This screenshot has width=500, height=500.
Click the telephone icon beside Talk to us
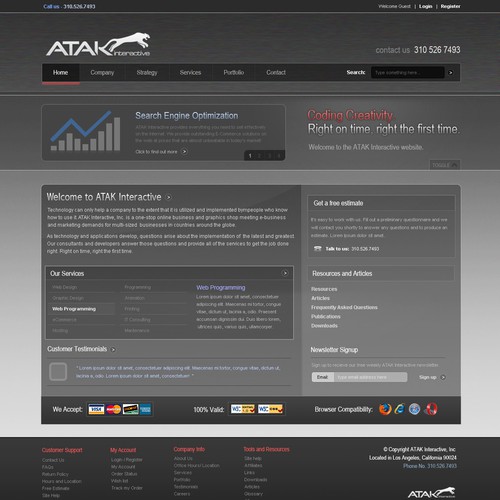click(318, 248)
